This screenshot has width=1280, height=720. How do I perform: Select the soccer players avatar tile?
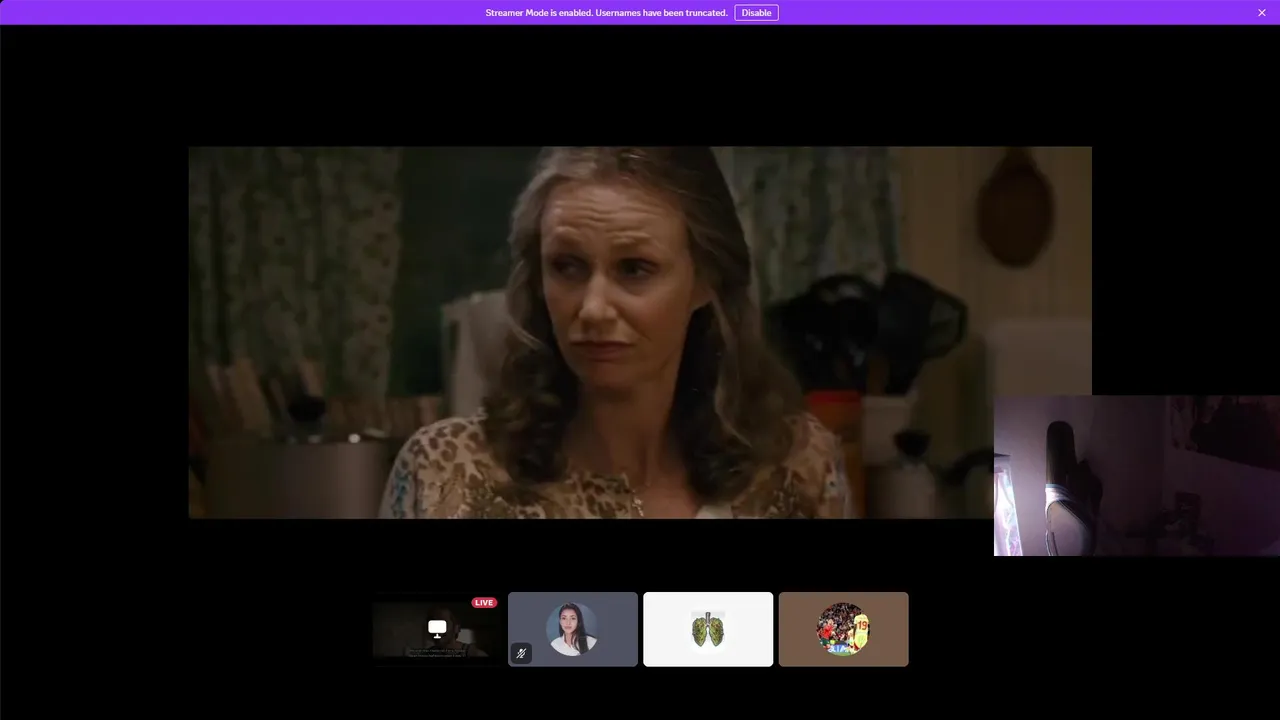click(x=844, y=629)
